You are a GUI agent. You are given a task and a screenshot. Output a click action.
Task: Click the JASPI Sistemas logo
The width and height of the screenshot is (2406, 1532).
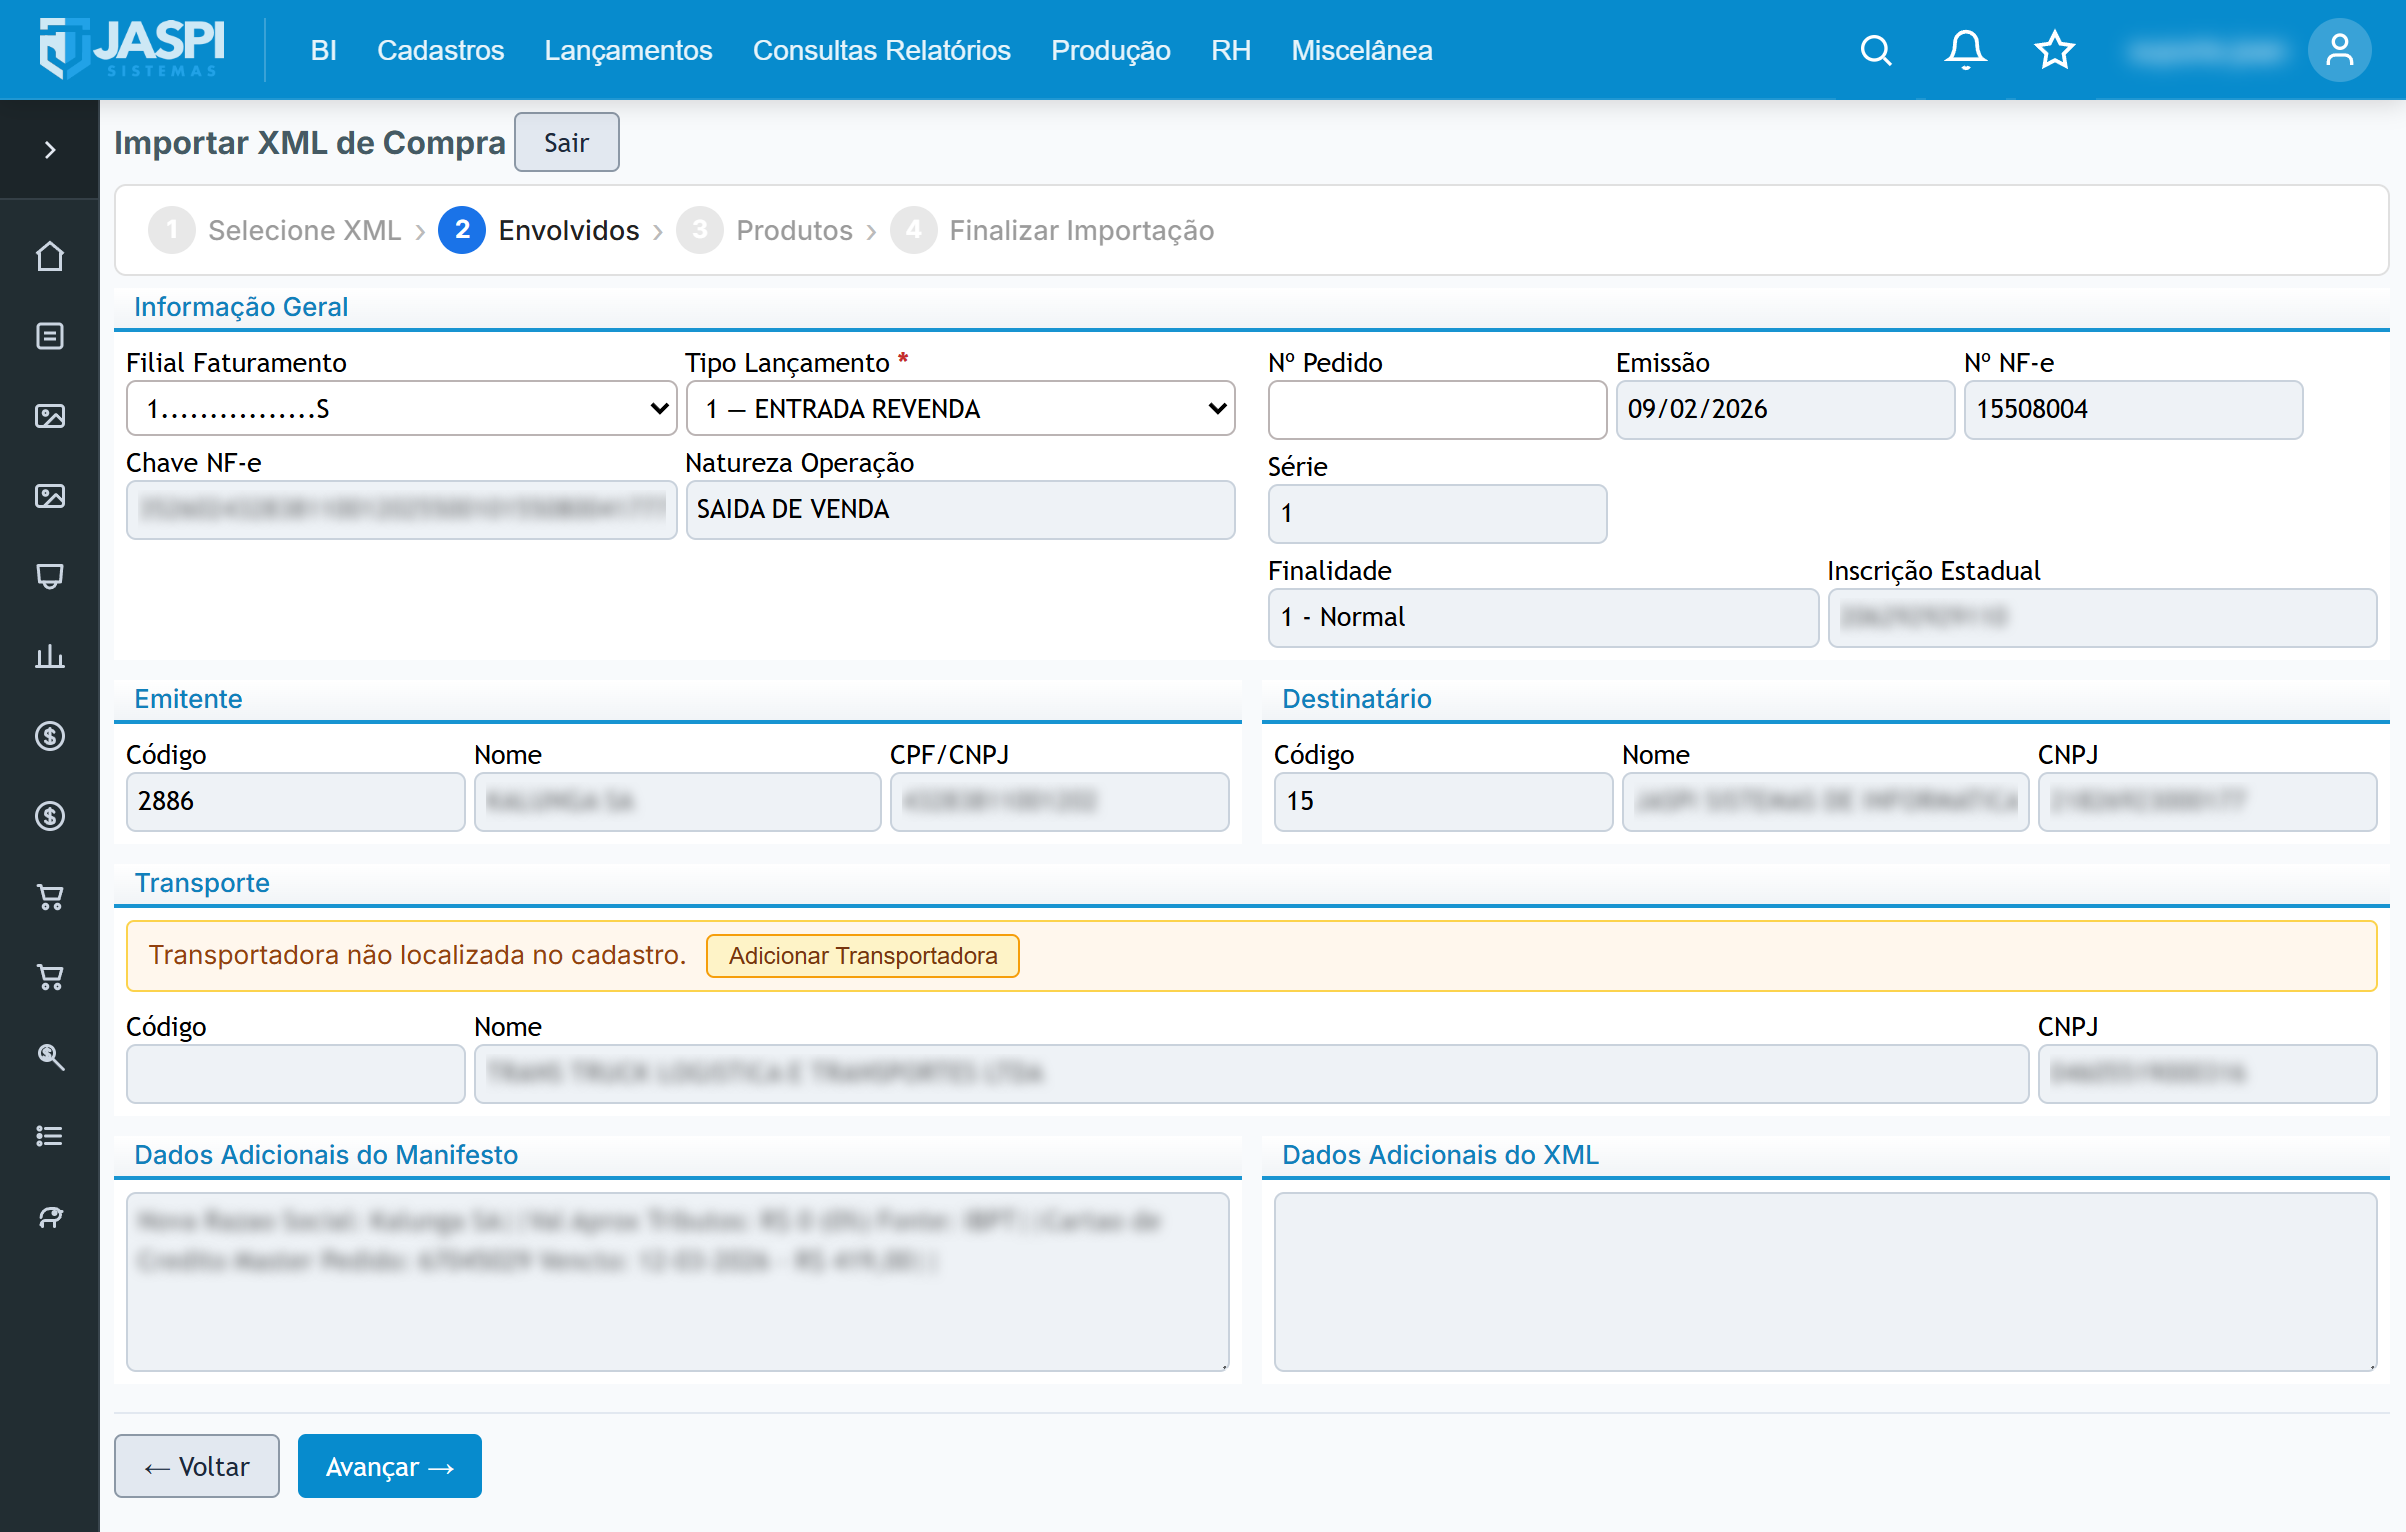point(132,48)
